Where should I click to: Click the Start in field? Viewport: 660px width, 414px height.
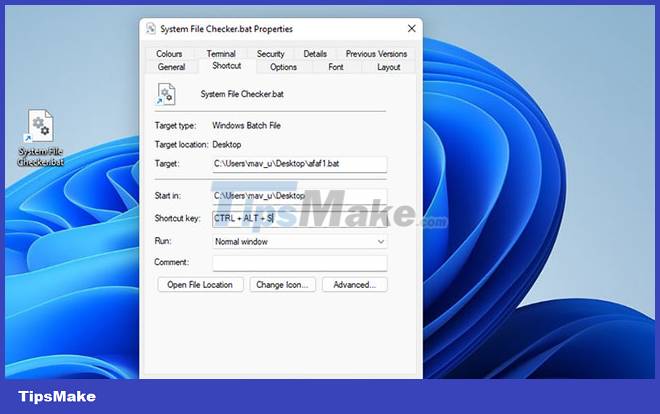point(300,196)
